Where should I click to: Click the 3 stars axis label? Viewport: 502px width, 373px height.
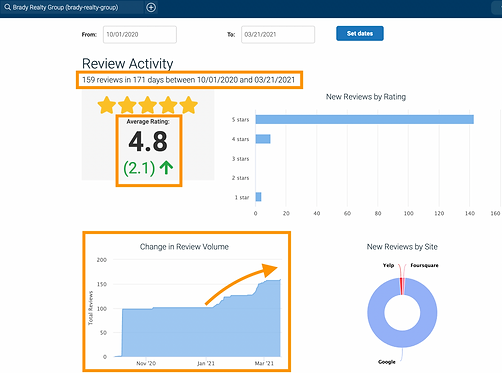tap(241, 159)
